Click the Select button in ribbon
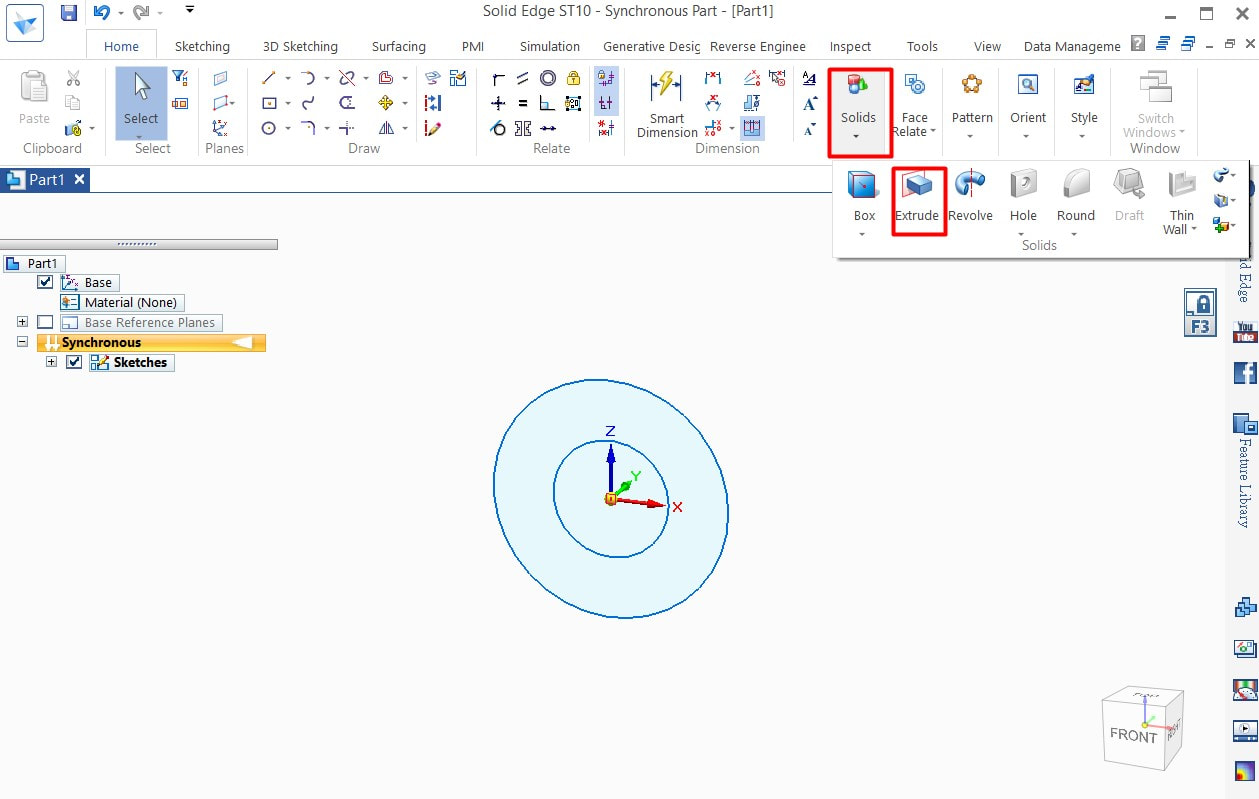 141,102
